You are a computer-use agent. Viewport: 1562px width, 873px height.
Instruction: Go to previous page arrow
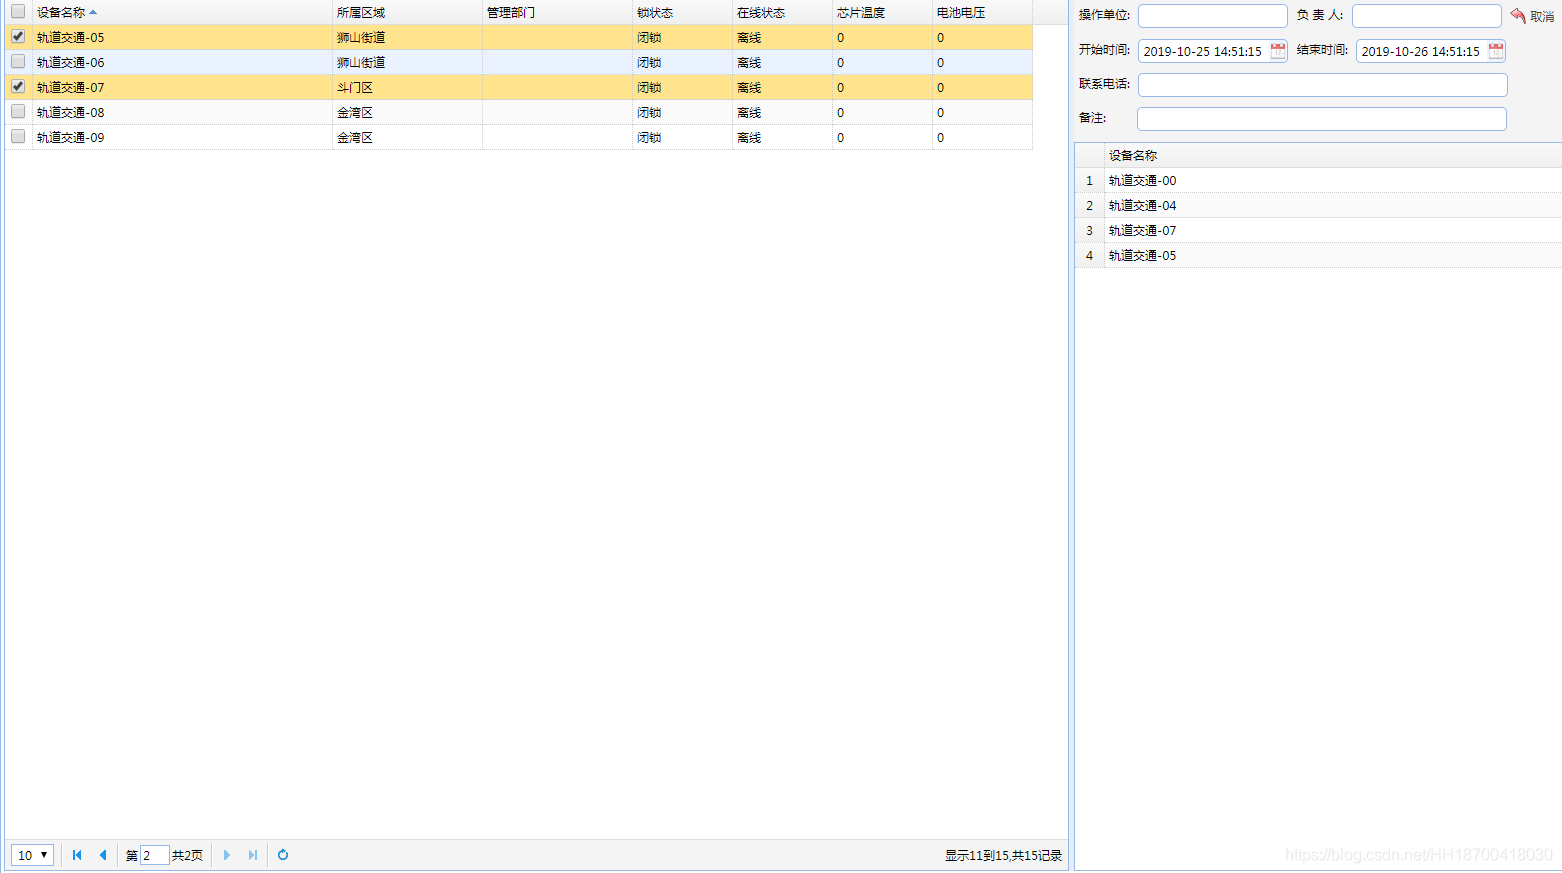[x=103, y=855]
